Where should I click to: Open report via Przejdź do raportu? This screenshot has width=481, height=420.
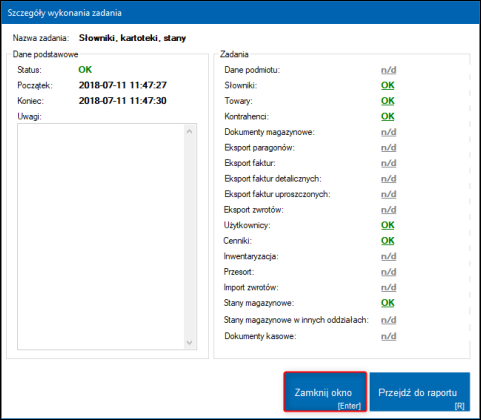[420, 392]
